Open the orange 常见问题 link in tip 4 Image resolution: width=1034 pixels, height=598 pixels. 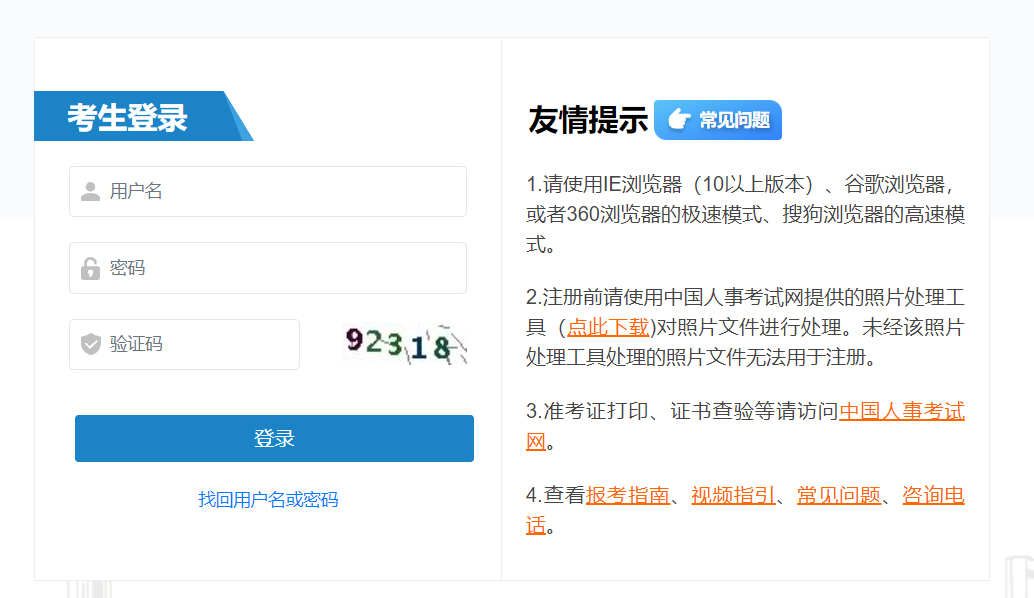pos(838,495)
